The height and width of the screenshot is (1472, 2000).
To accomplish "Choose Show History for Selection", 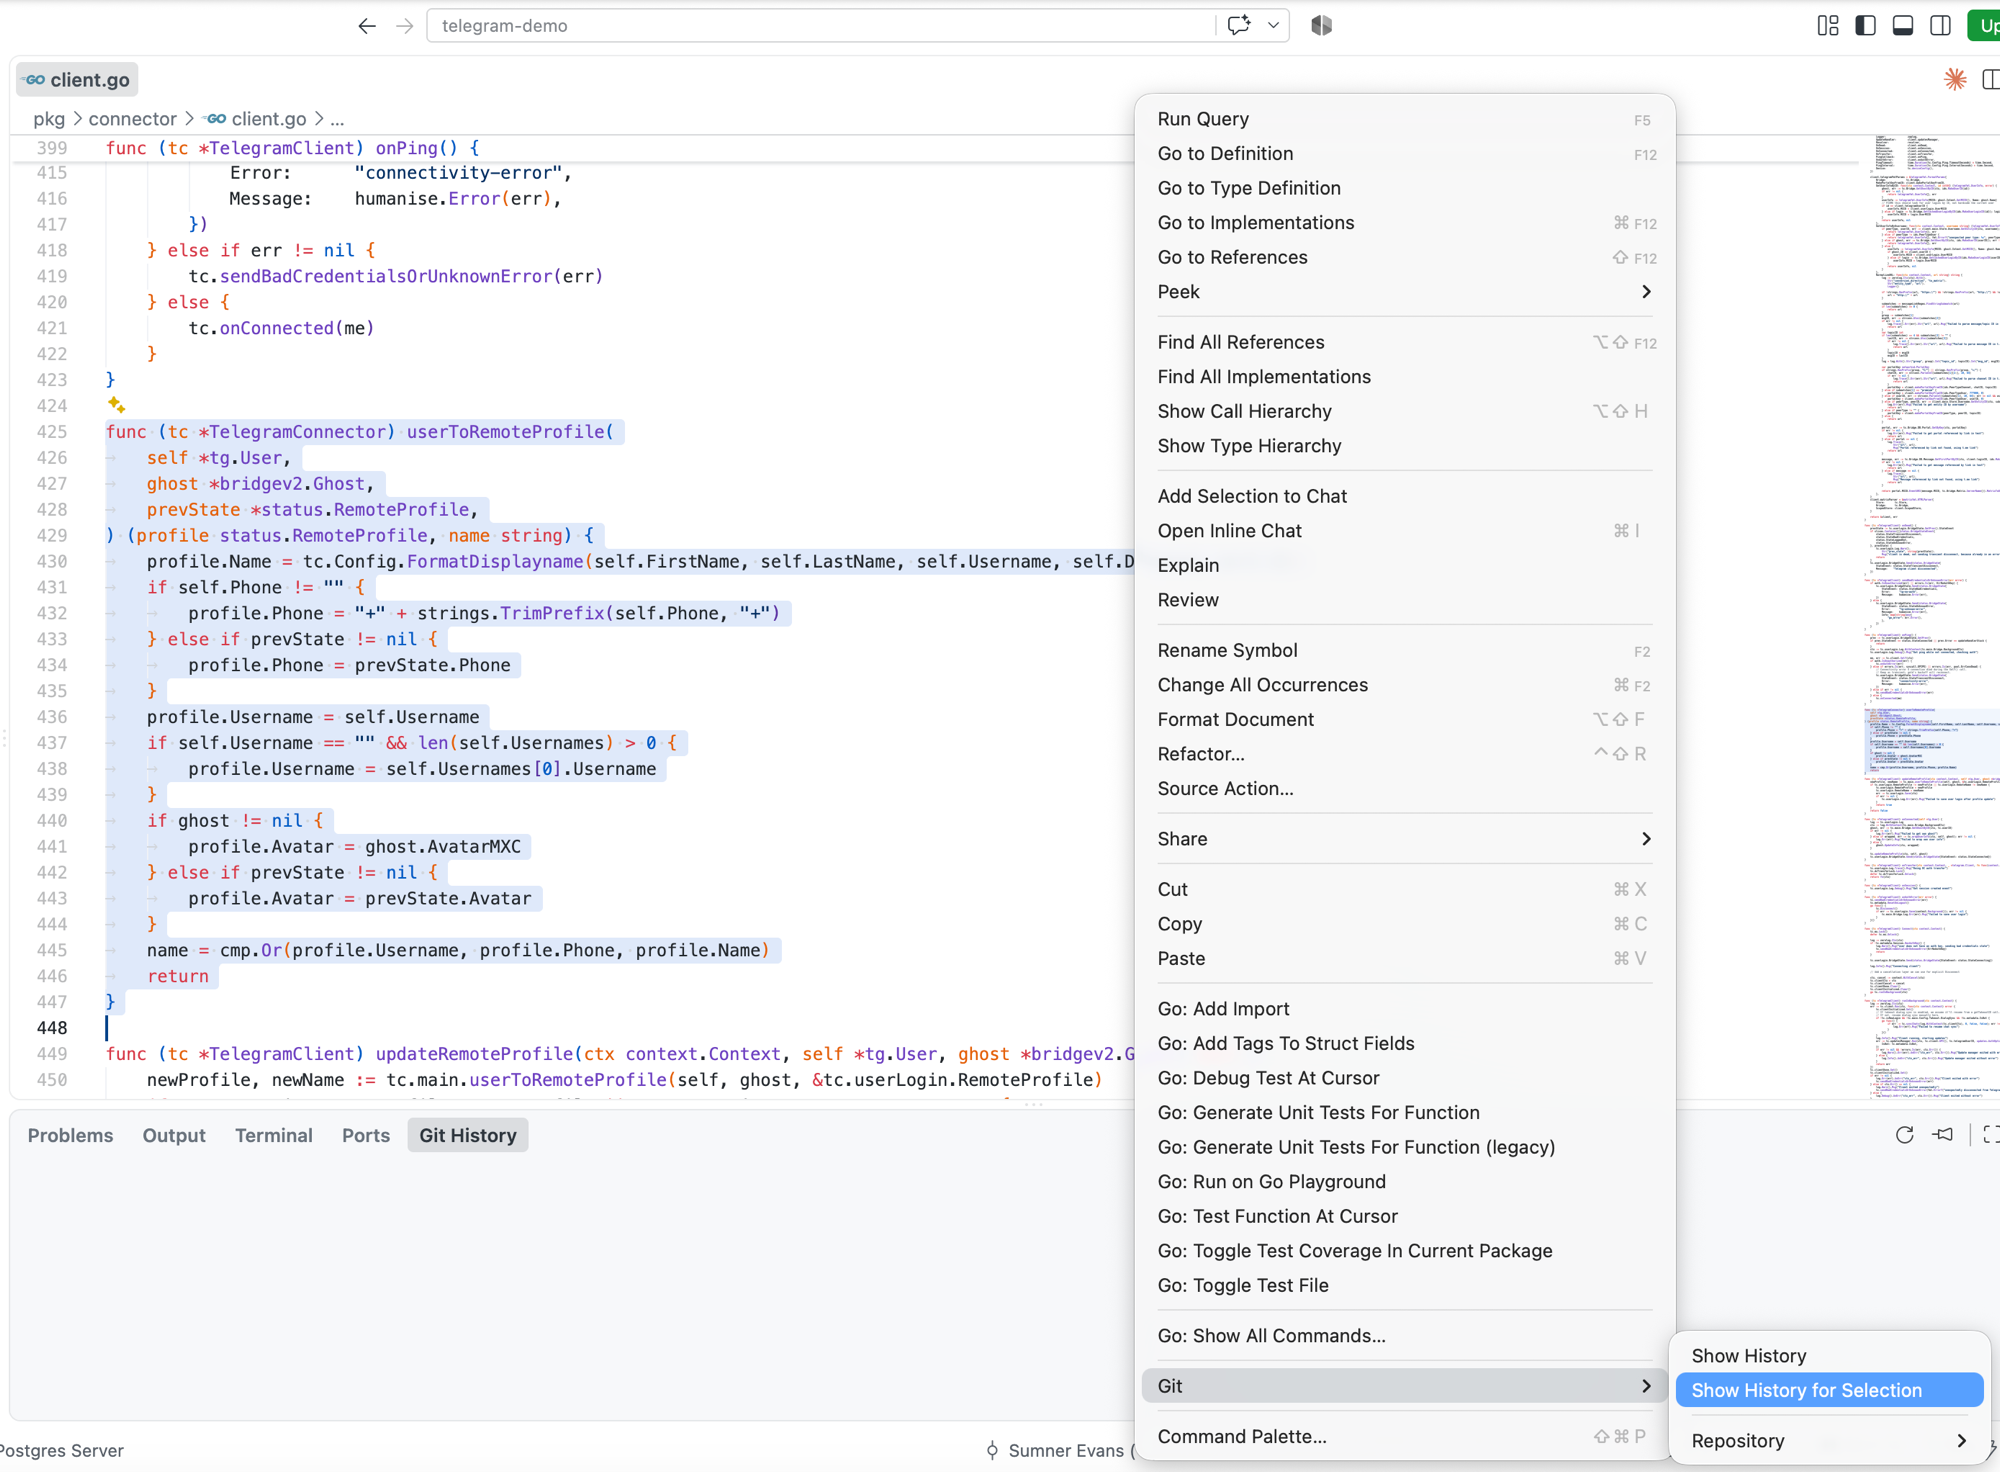I will point(1829,1390).
